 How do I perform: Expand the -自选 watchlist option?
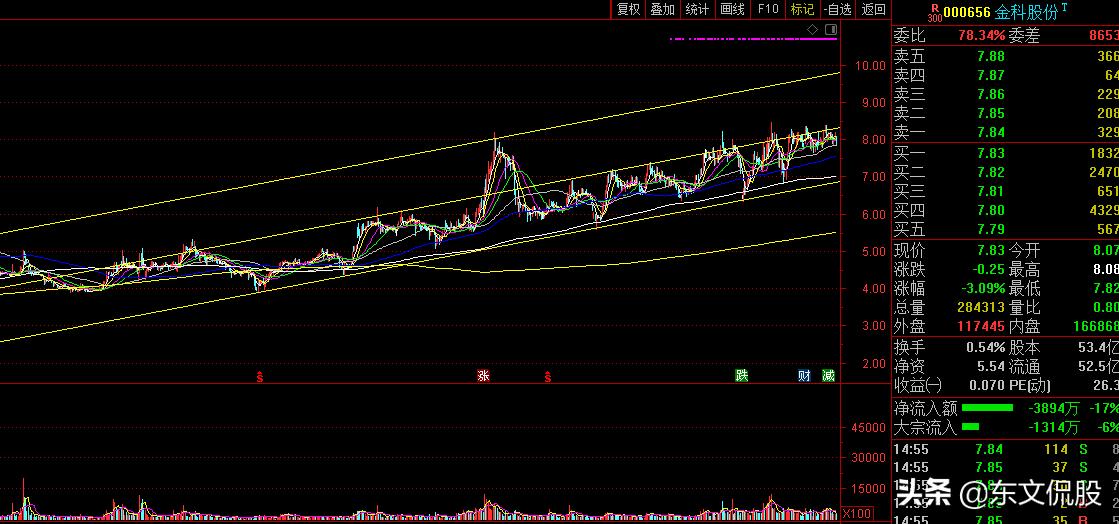(838, 9)
